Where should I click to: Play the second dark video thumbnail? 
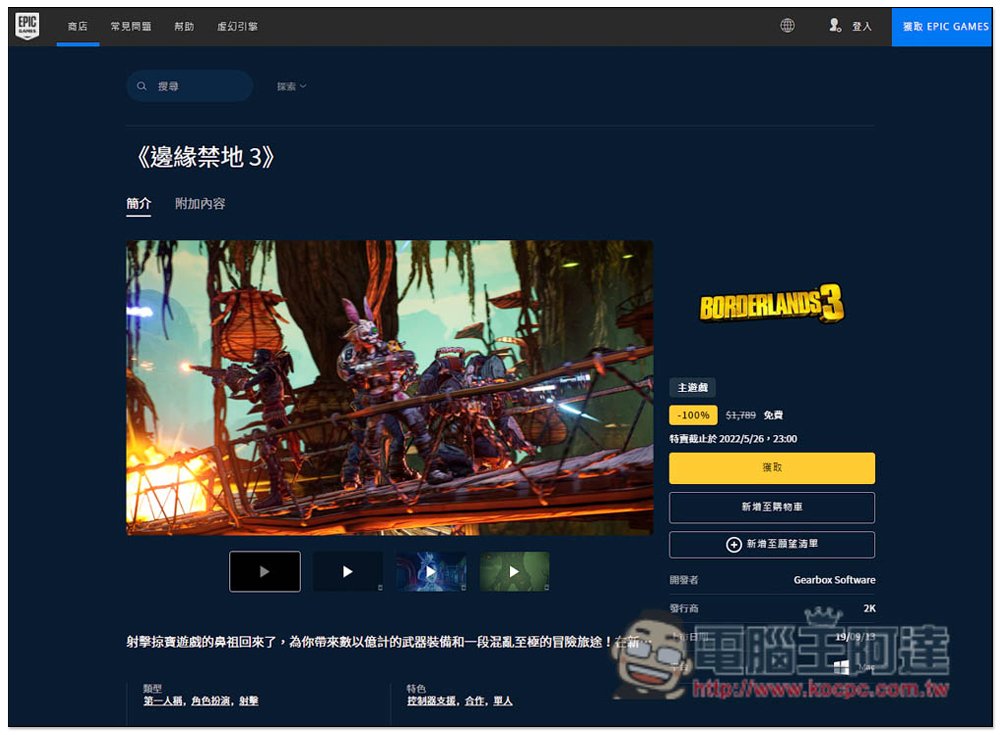(x=348, y=572)
